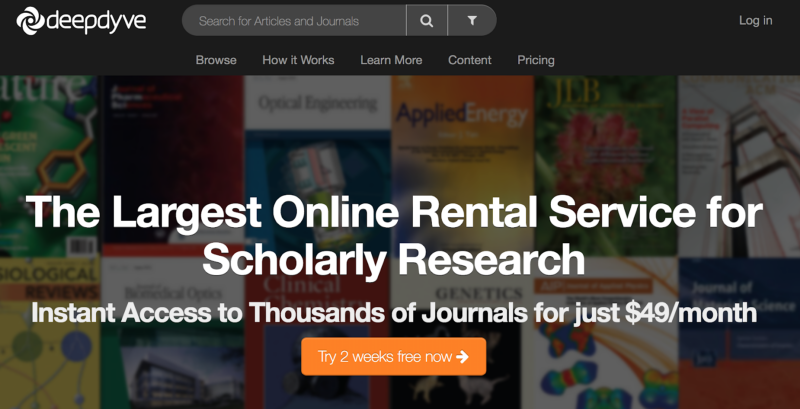Select the Nature journal cover

(49, 166)
